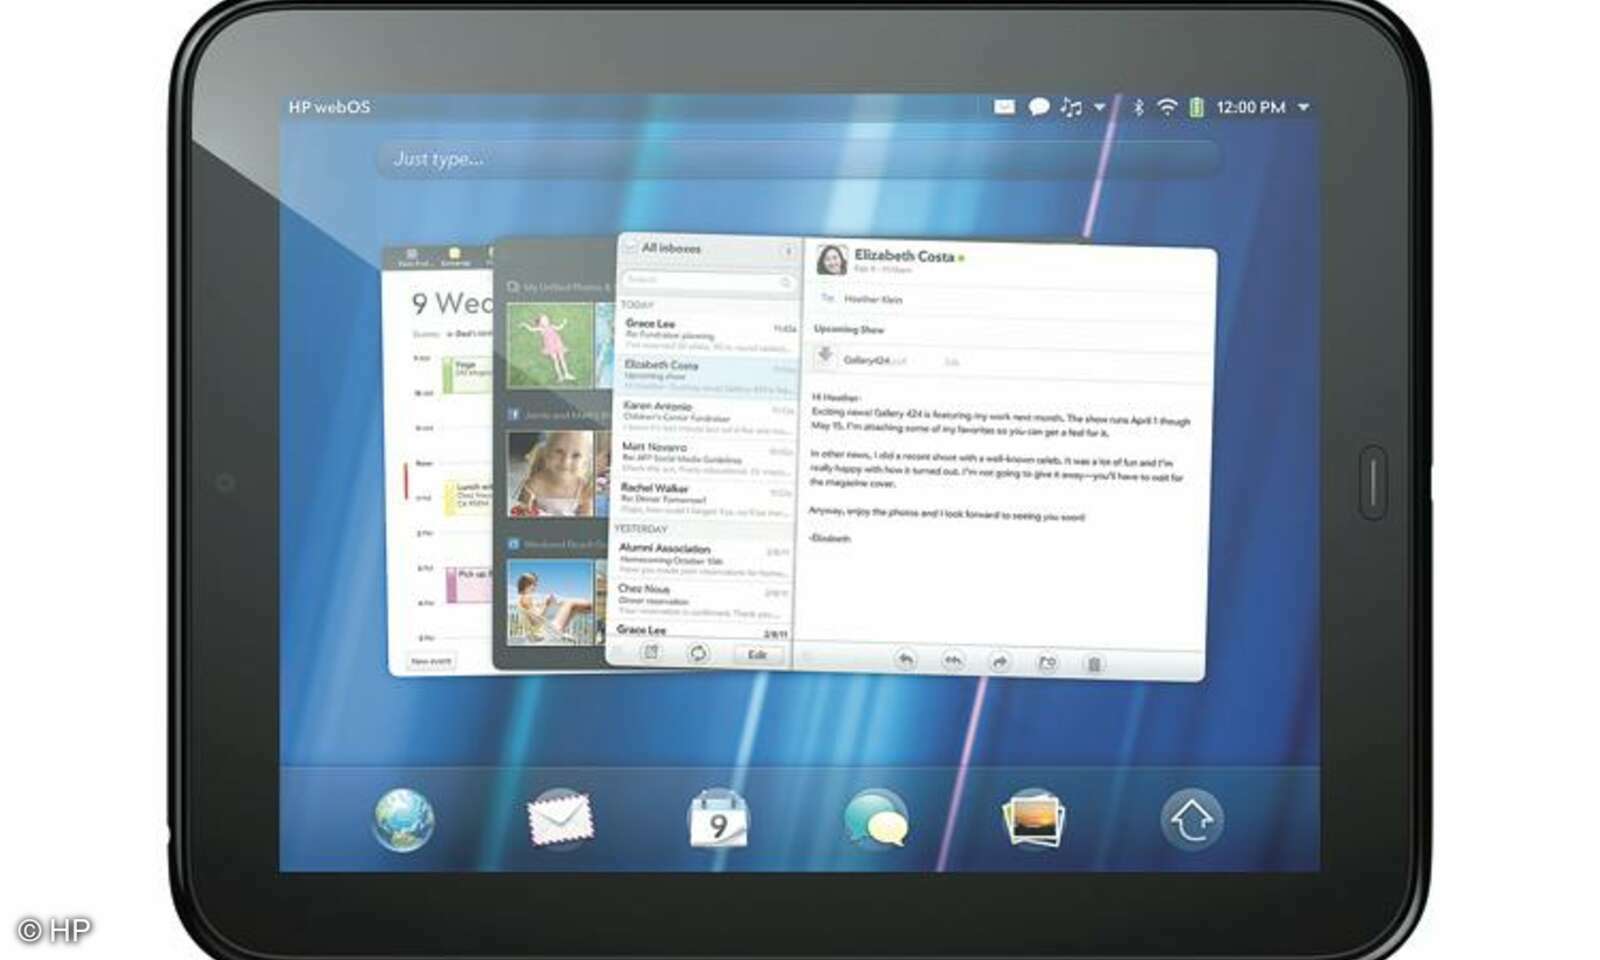Tap the Wi-Fi status icon
This screenshot has height=960, width=1600.
coord(1168,104)
